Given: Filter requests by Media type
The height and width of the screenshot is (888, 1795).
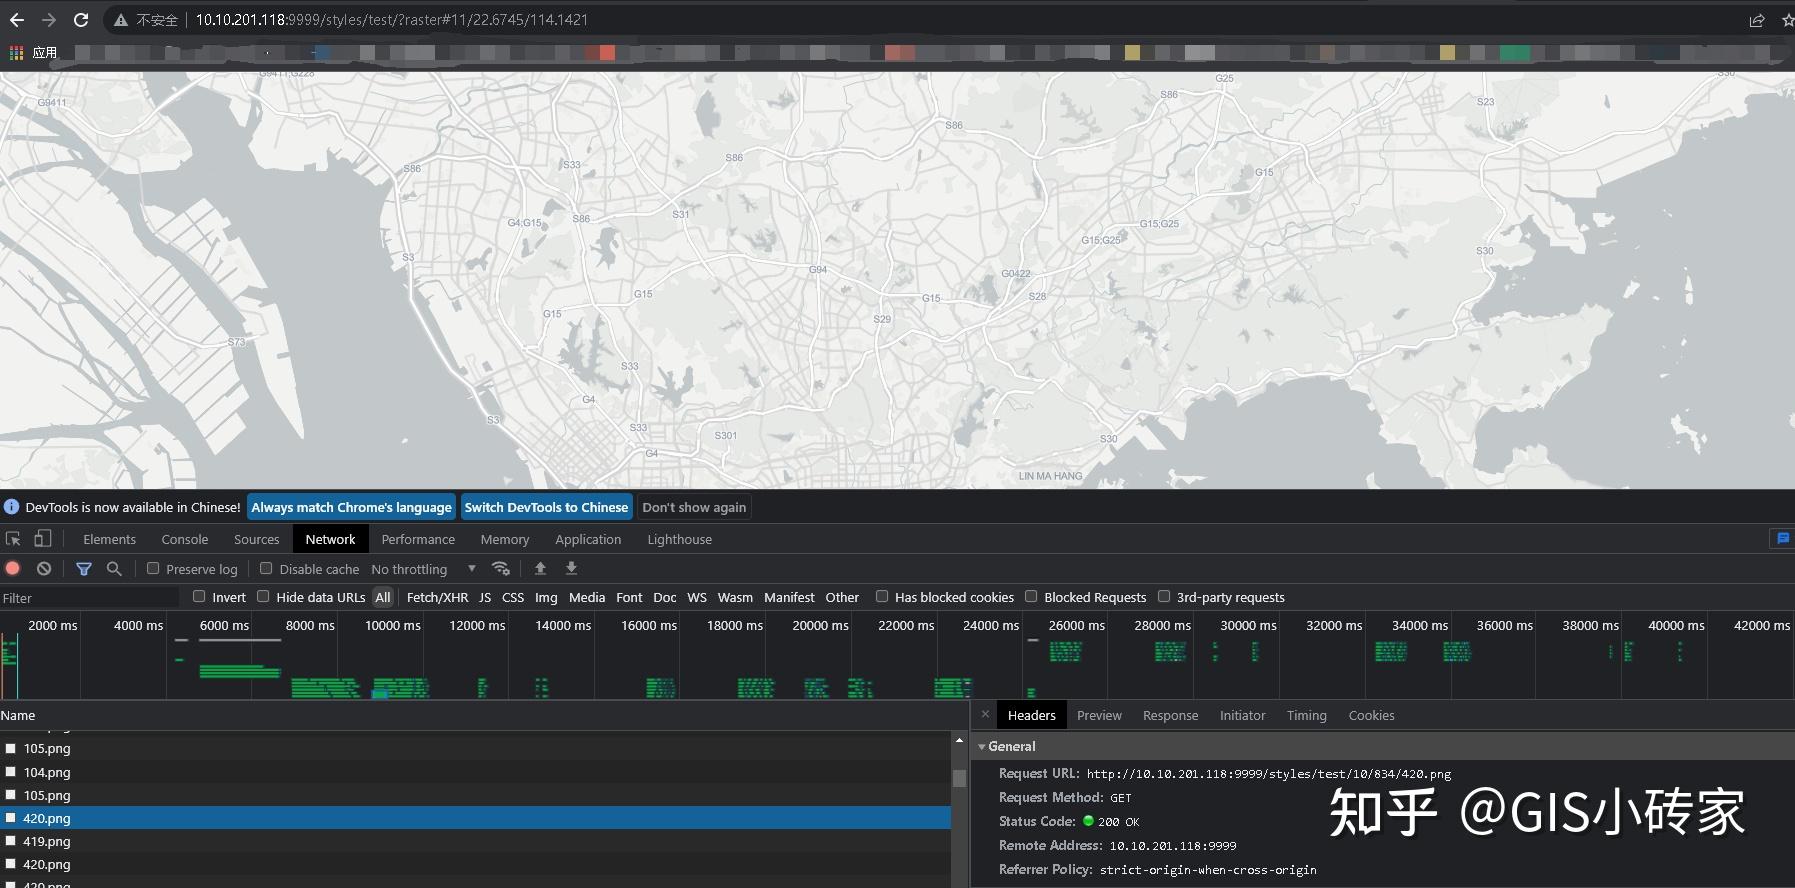Looking at the screenshot, I should tap(587, 597).
